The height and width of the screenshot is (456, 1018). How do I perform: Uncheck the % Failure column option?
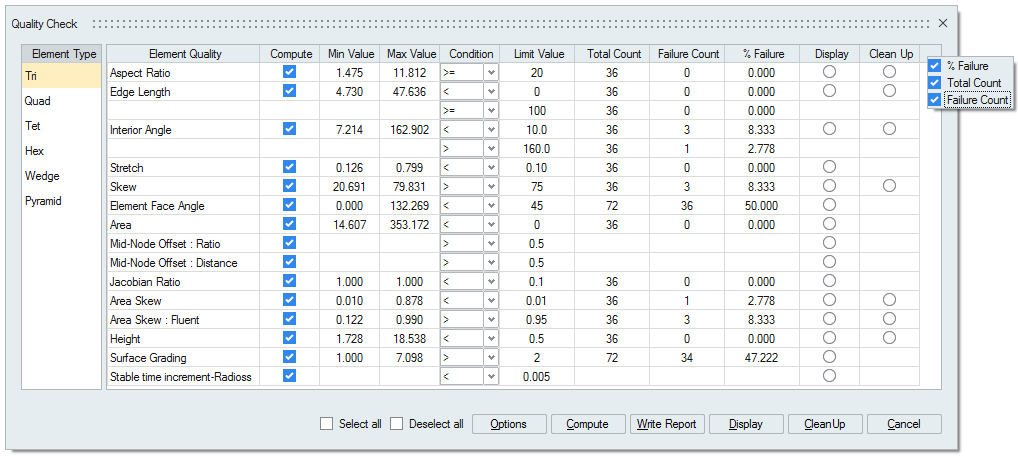(934, 66)
